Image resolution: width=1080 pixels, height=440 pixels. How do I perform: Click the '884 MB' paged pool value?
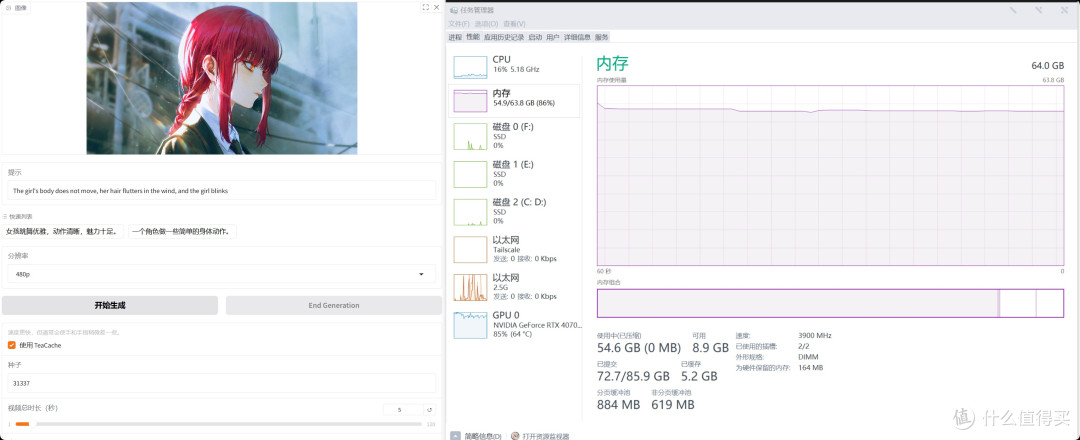(619, 405)
